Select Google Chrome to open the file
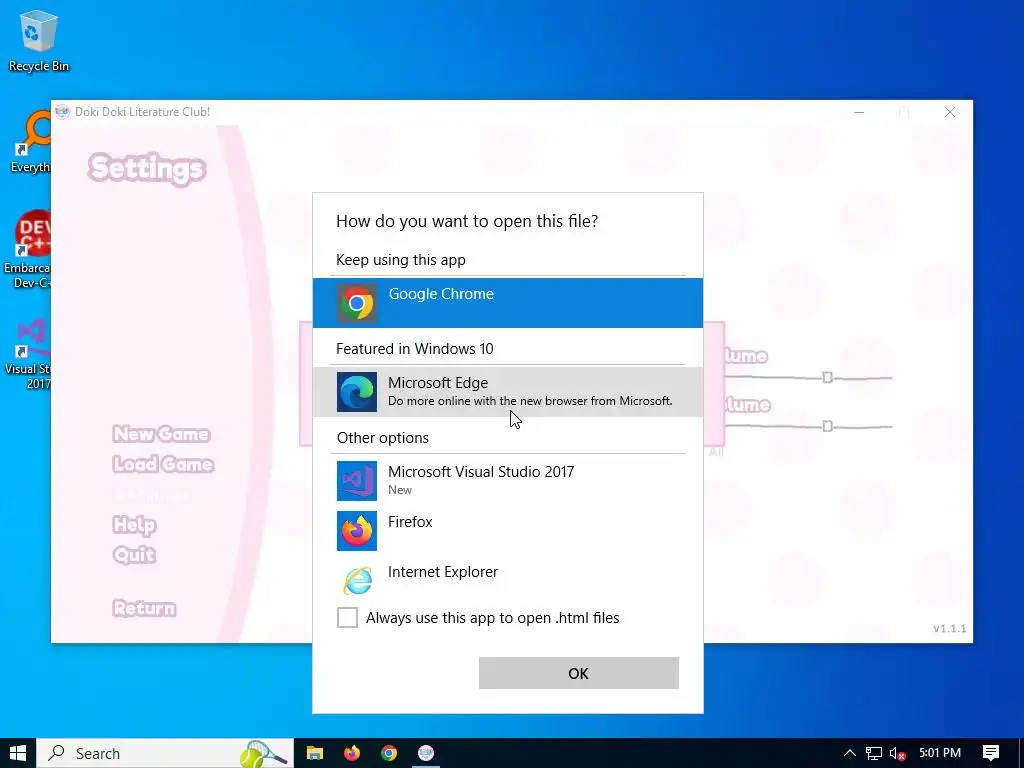Image resolution: width=1024 pixels, height=768 pixels. click(x=507, y=302)
